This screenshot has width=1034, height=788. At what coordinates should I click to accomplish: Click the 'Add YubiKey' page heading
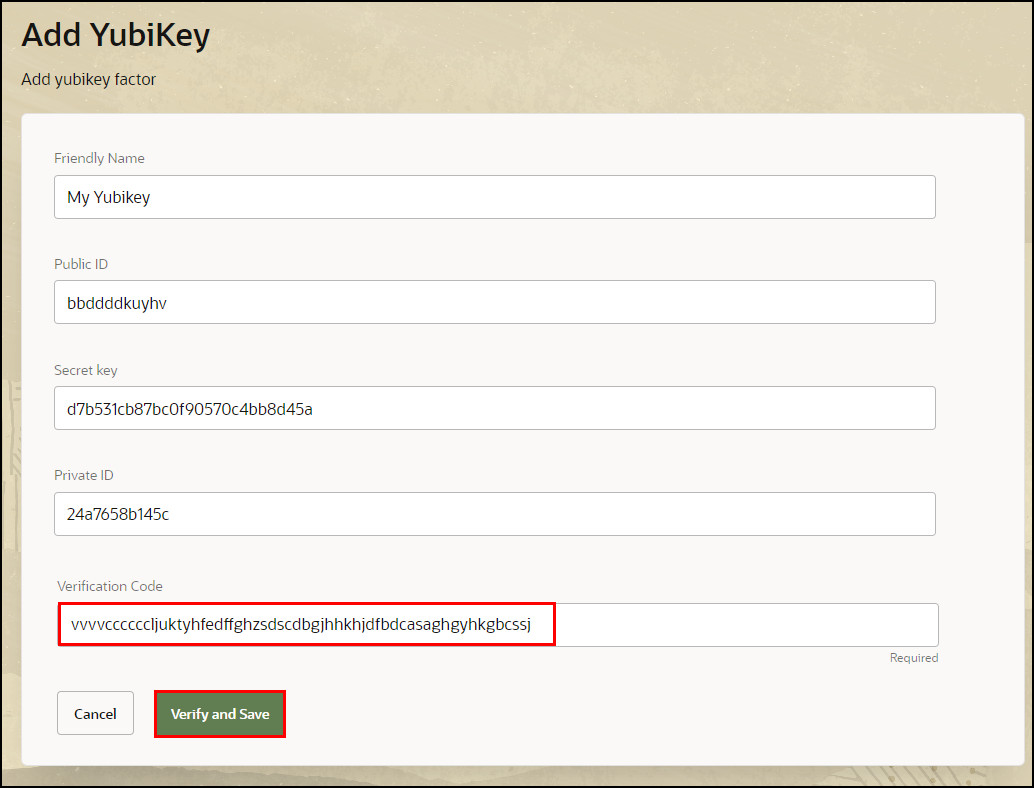pos(115,35)
